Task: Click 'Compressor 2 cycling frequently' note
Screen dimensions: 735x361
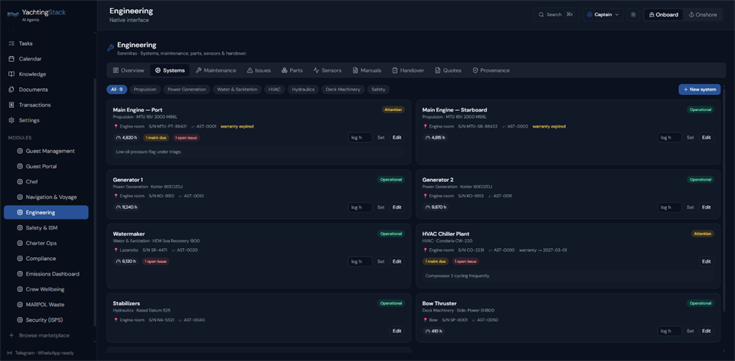Action: pyautogui.click(x=568, y=276)
